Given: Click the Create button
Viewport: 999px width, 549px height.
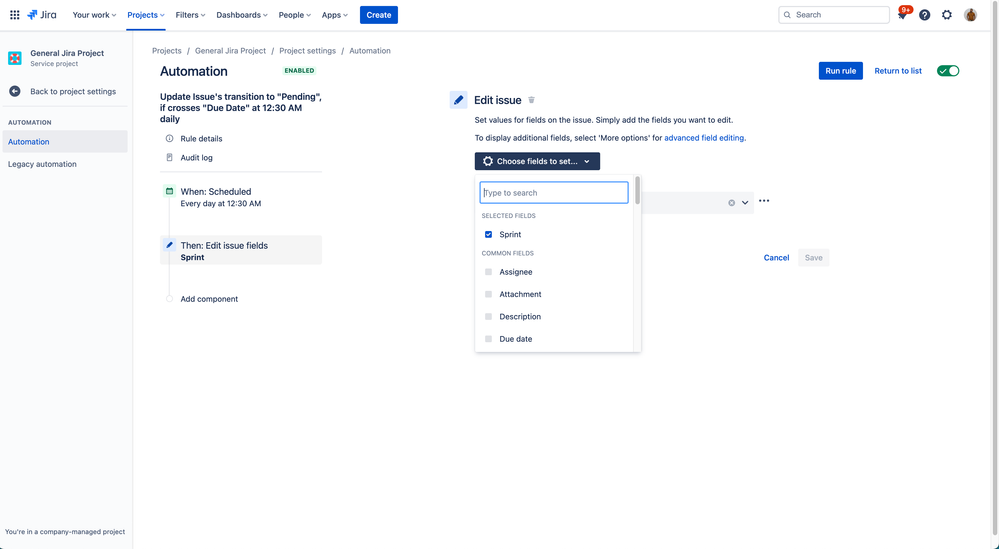Looking at the screenshot, I should (378, 15).
